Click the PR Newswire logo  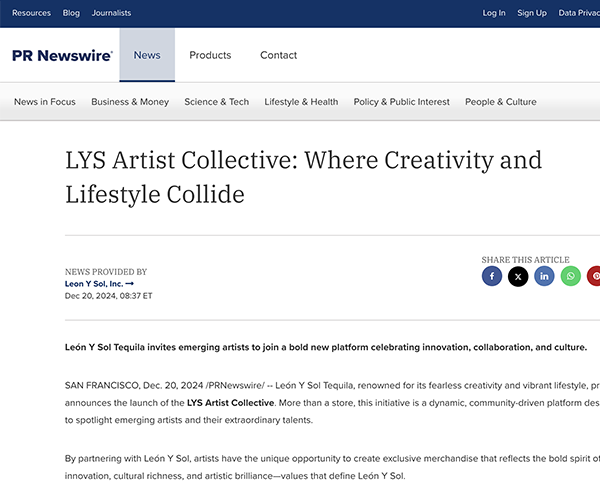[62, 56]
